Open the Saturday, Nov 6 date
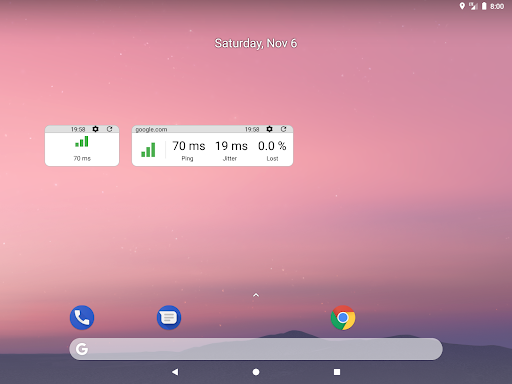The height and width of the screenshot is (384, 512). pyautogui.click(x=256, y=43)
